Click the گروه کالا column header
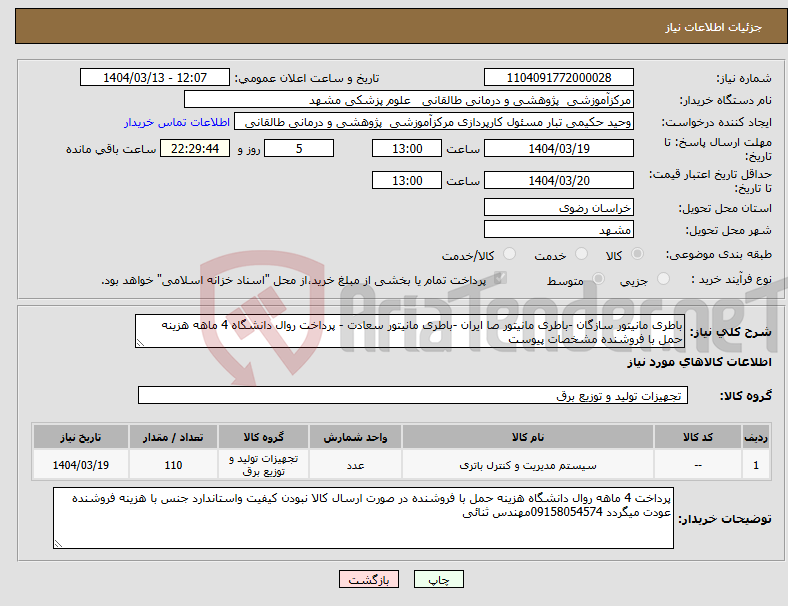This screenshot has height=606, width=788. tap(263, 437)
